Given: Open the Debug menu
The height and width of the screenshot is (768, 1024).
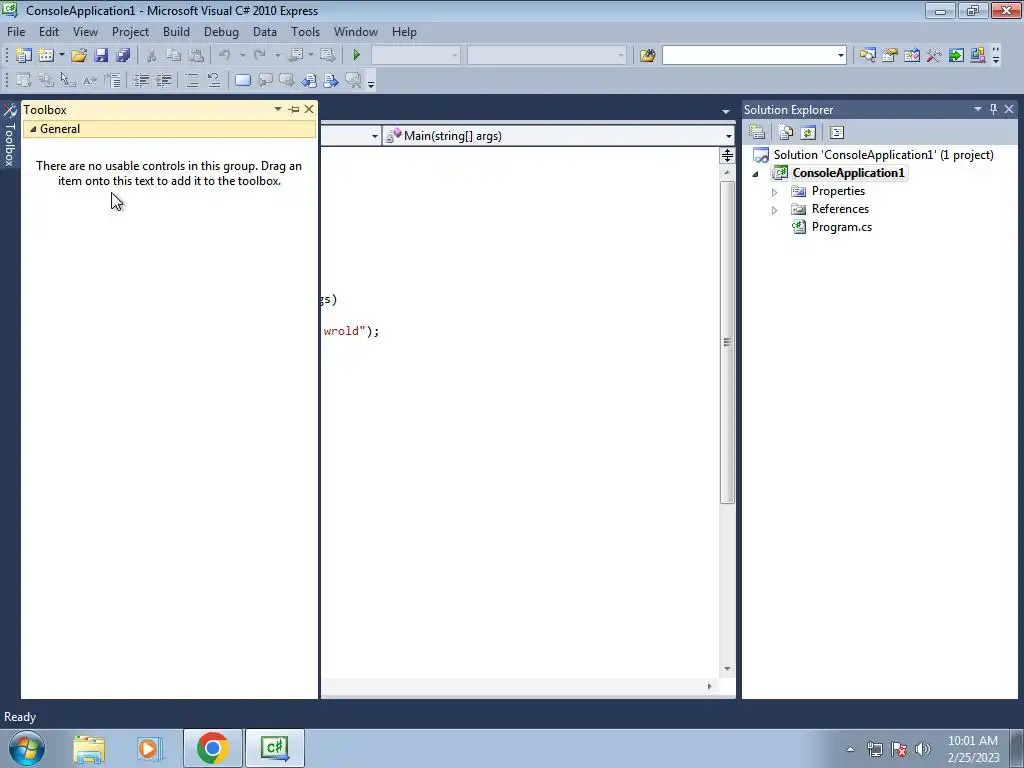Looking at the screenshot, I should (x=221, y=32).
